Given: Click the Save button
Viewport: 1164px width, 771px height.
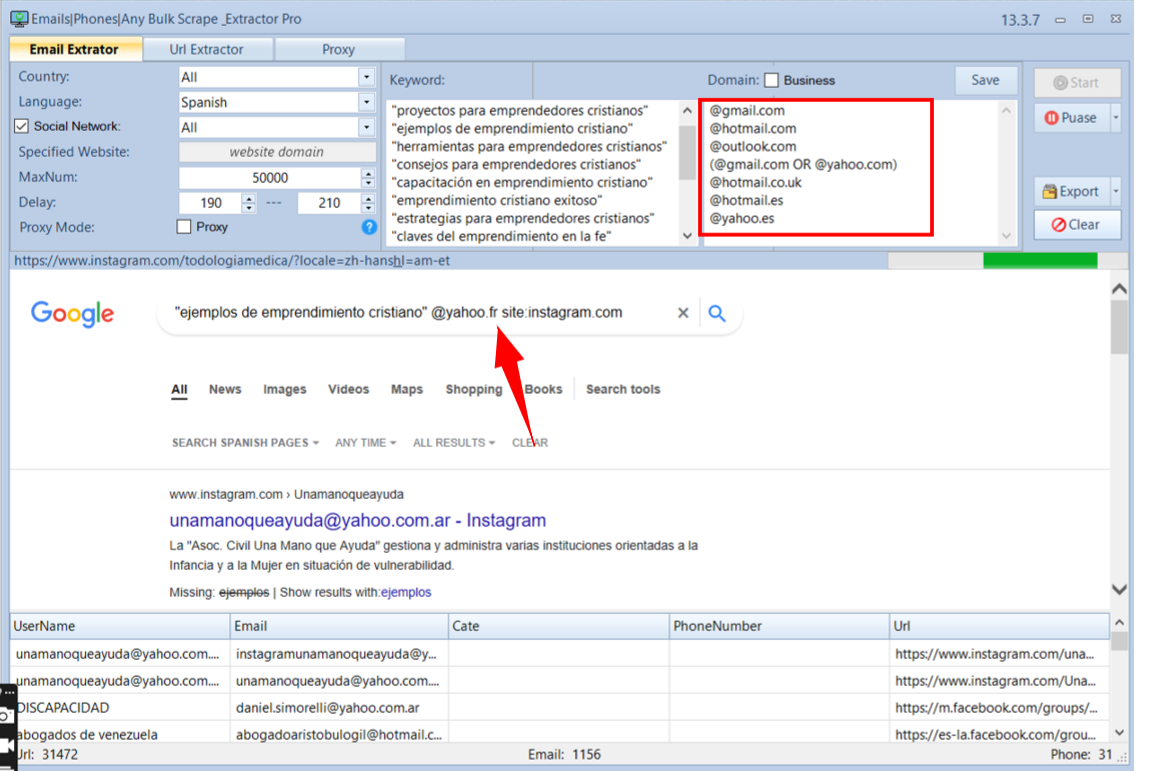Looking at the screenshot, I should 985,80.
